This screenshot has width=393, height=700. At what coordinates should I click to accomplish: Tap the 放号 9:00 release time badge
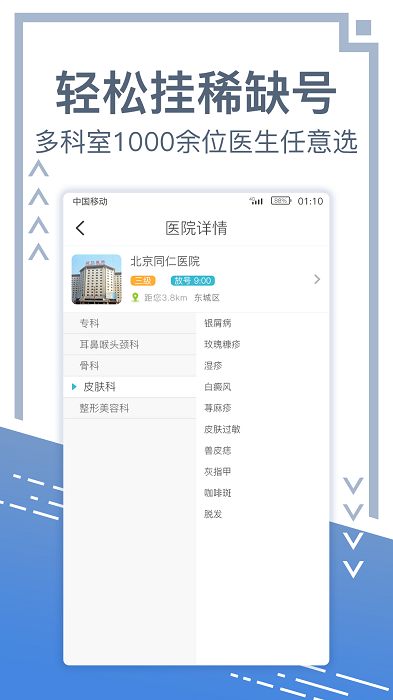(x=192, y=281)
